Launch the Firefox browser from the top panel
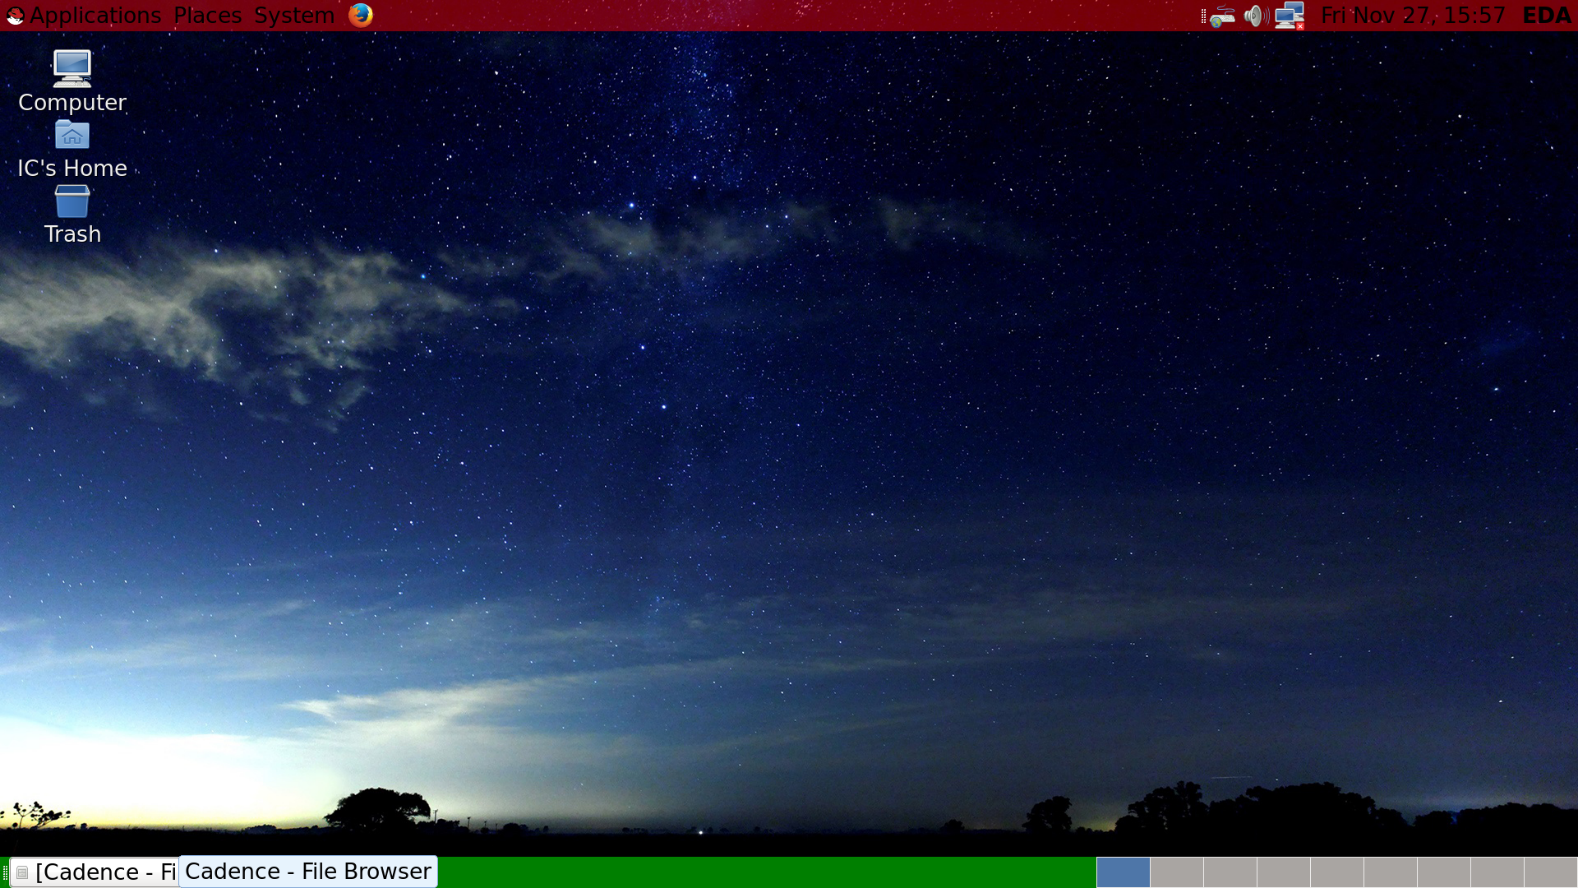1578x888 pixels. pyautogui.click(x=360, y=15)
